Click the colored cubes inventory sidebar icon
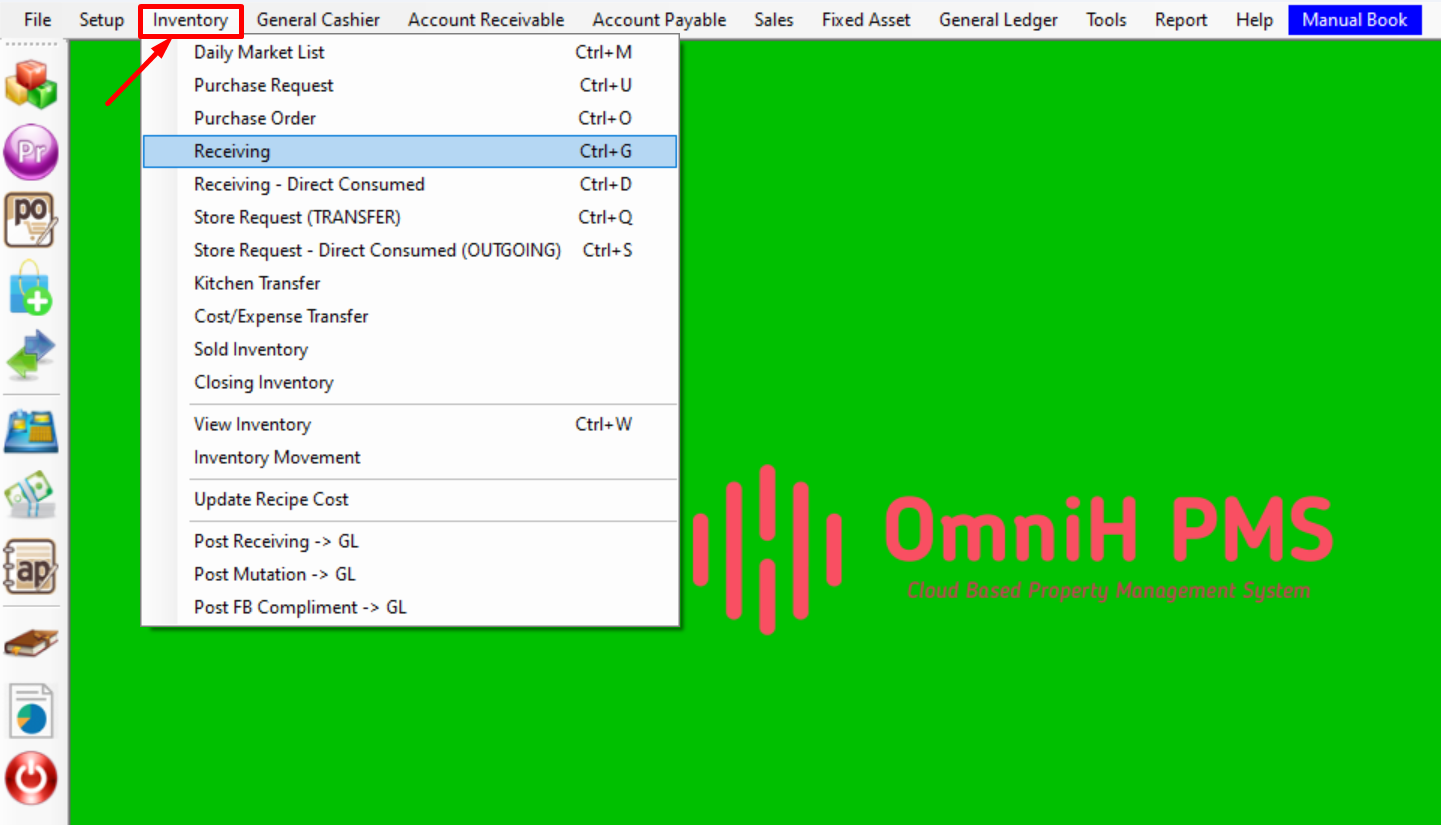The image size is (1441, 825). click(x=31, y=85)
